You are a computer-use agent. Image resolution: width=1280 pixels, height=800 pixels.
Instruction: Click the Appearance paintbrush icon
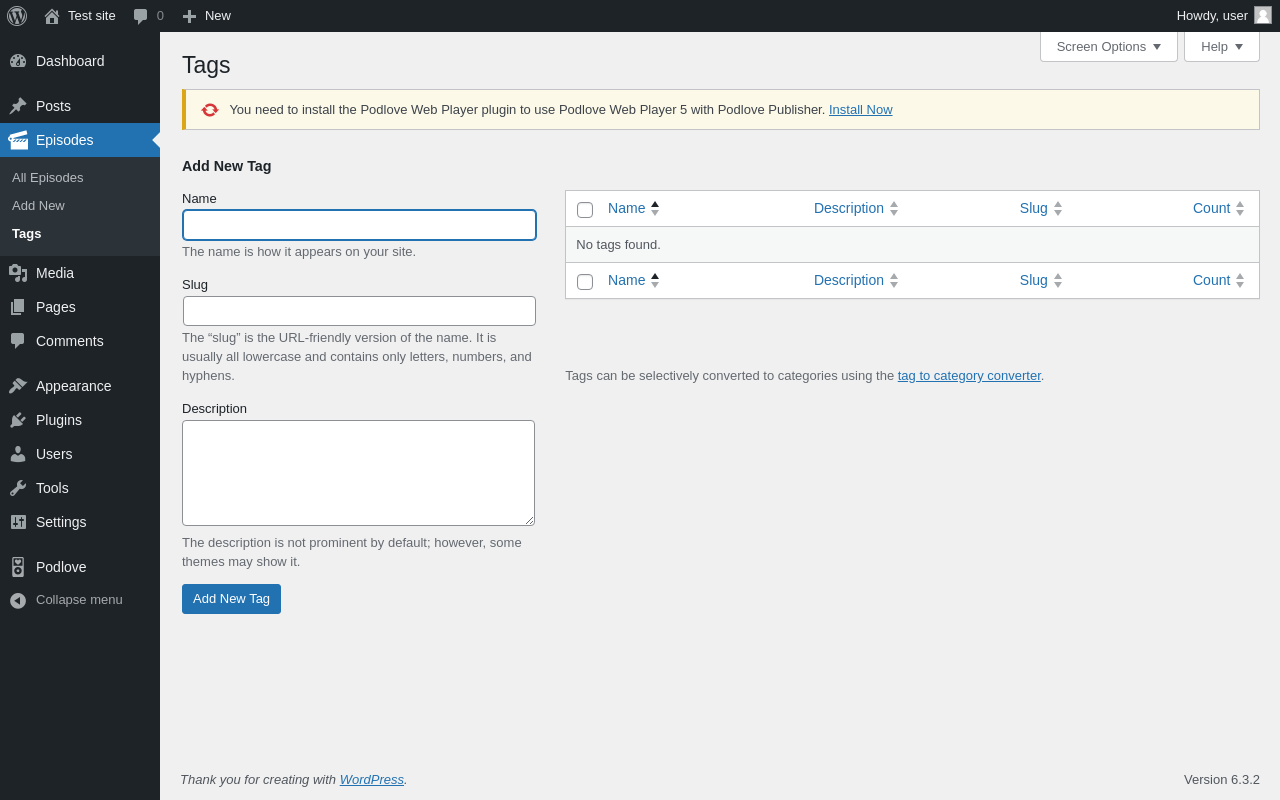click(x=18, y=386)
